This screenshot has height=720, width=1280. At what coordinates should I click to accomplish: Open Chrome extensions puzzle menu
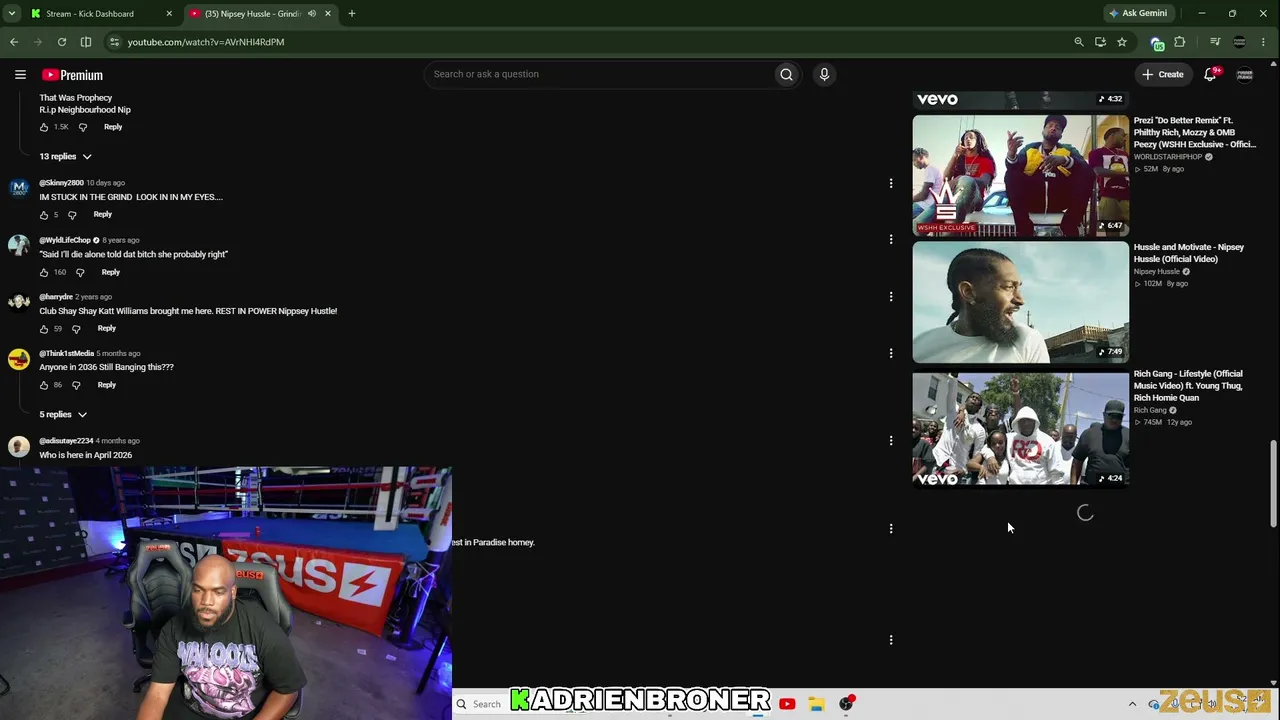[x=1180, y=42]
